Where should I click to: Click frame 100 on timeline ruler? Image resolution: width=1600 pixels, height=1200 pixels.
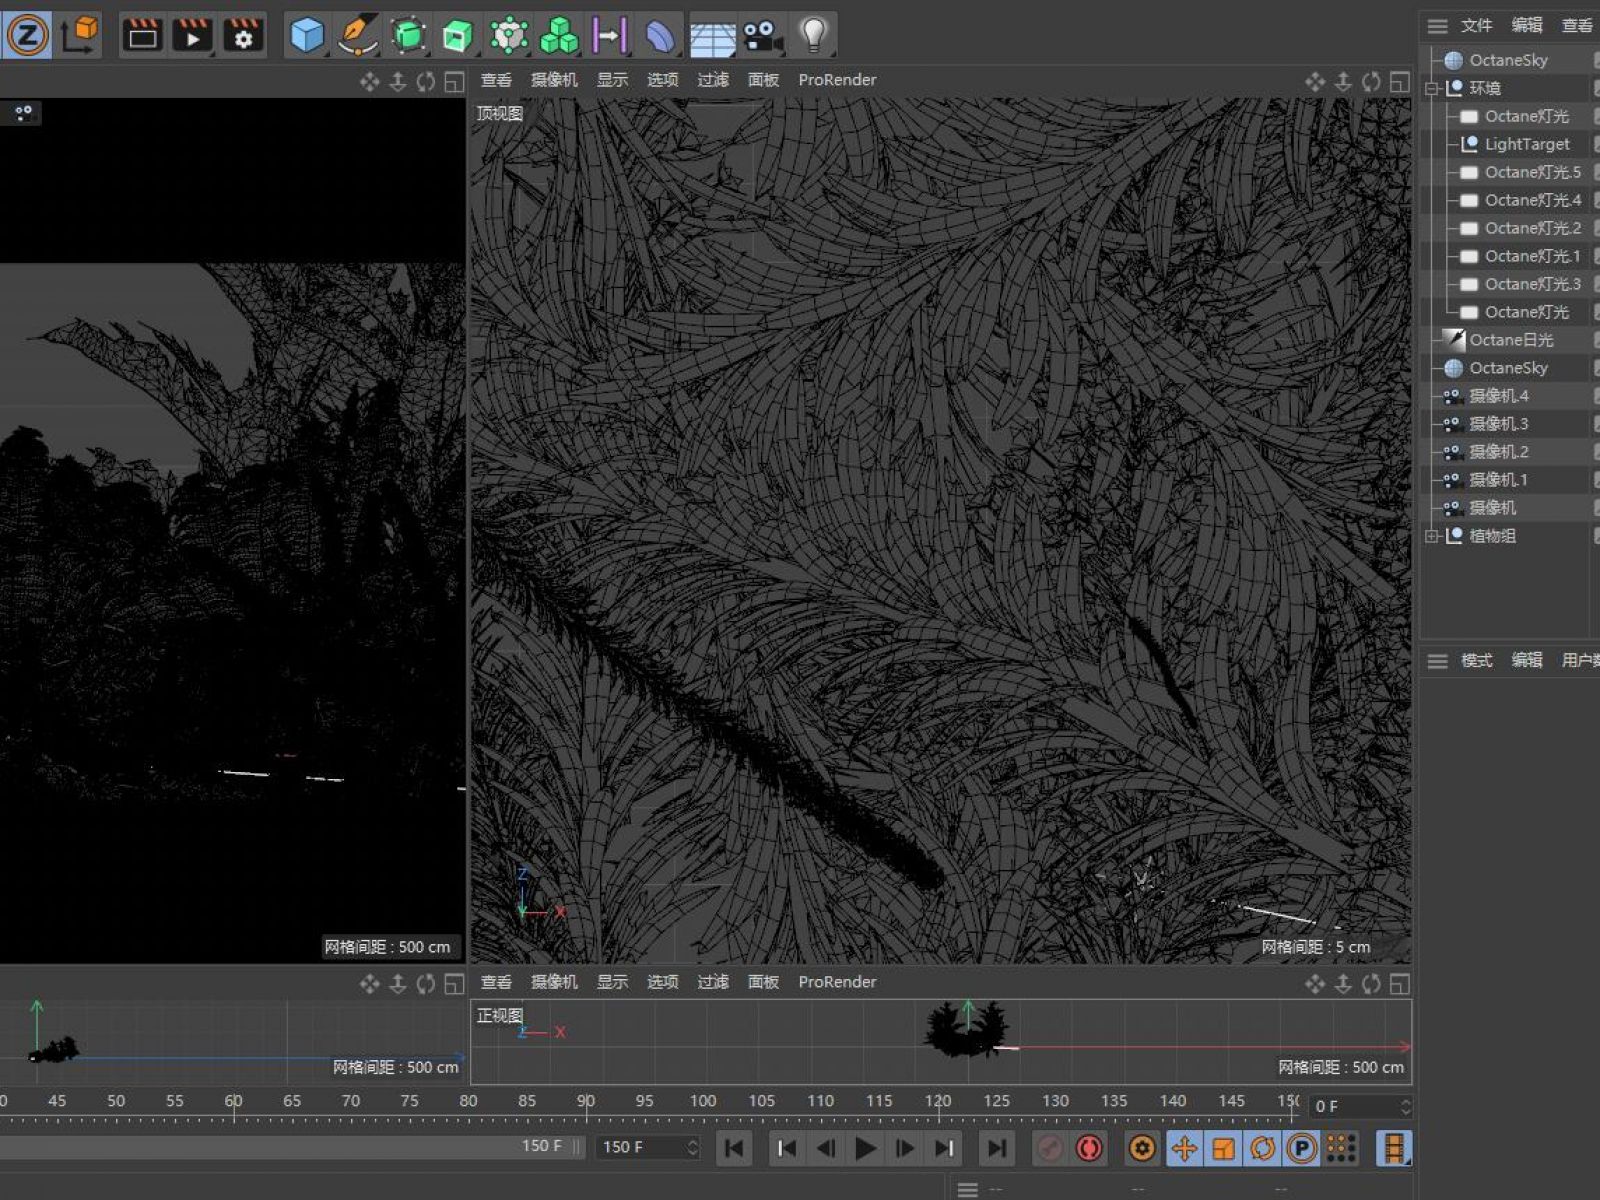point(703,1101)
